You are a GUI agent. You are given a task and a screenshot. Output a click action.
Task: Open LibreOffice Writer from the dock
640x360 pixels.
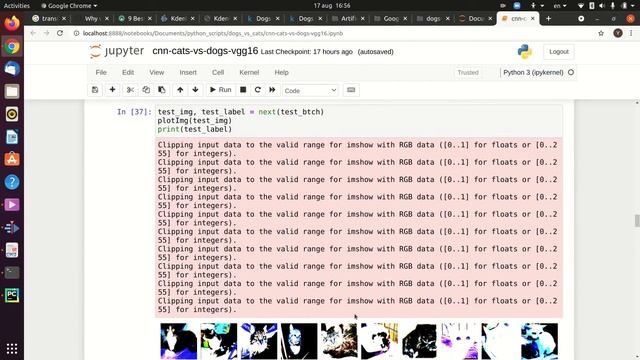(x=12, y=137)
